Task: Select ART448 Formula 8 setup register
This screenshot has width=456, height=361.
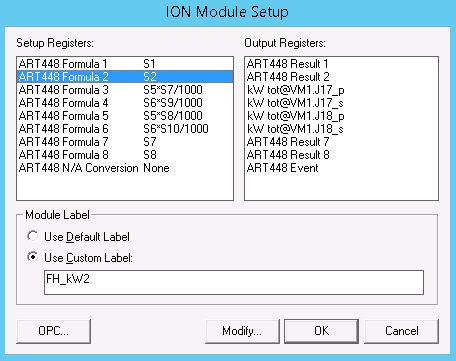Action: click(x=125, y=155)
